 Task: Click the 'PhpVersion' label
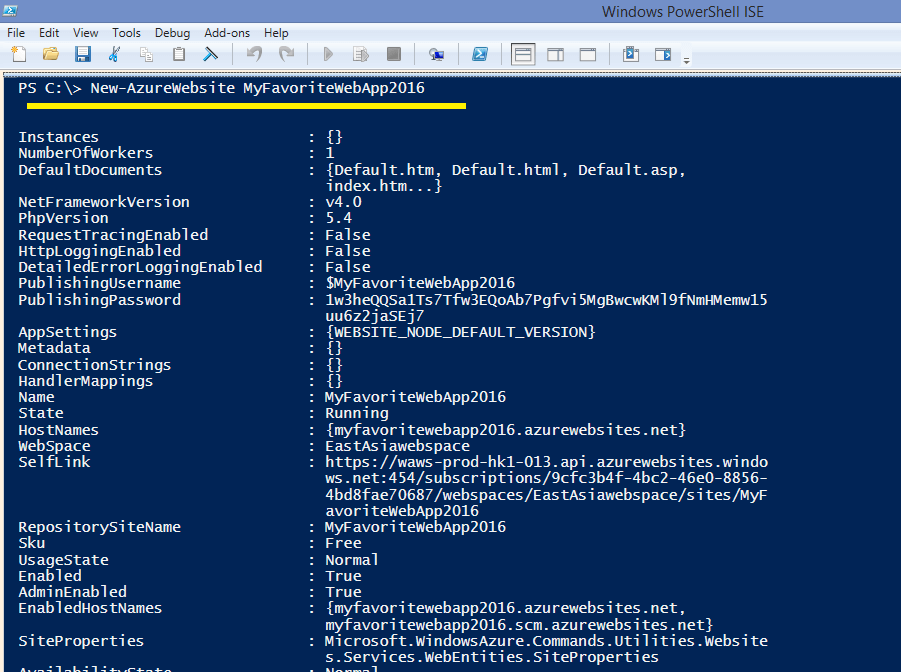(63, 218)
